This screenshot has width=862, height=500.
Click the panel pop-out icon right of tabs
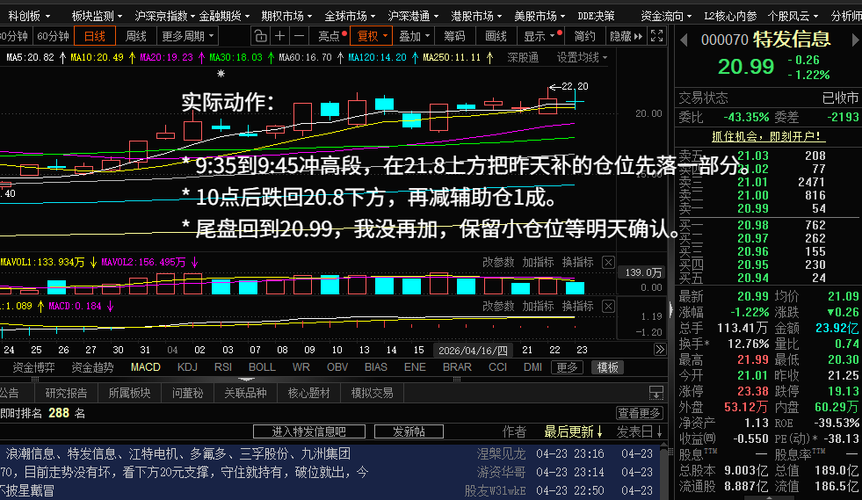pos(656,392)
